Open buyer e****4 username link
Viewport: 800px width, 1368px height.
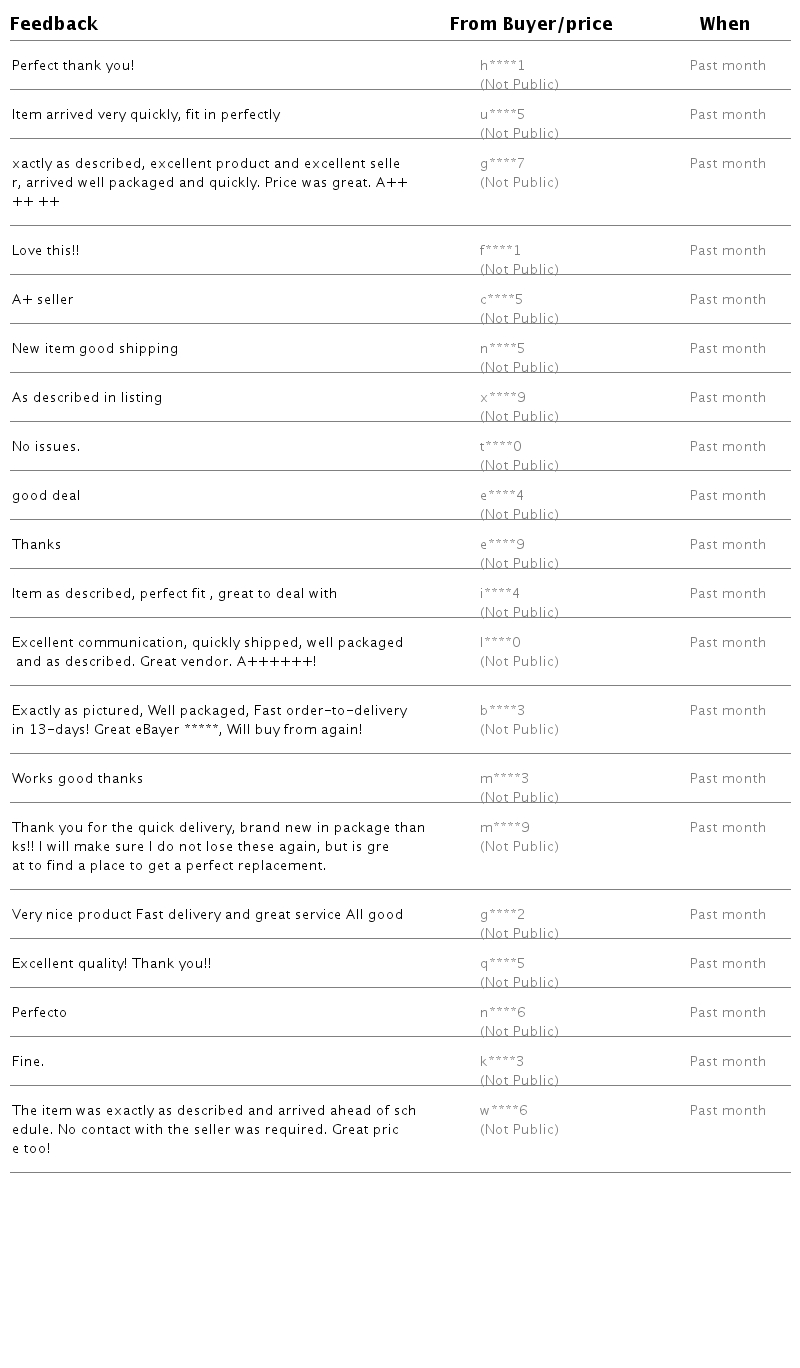(x=502, y=496)
